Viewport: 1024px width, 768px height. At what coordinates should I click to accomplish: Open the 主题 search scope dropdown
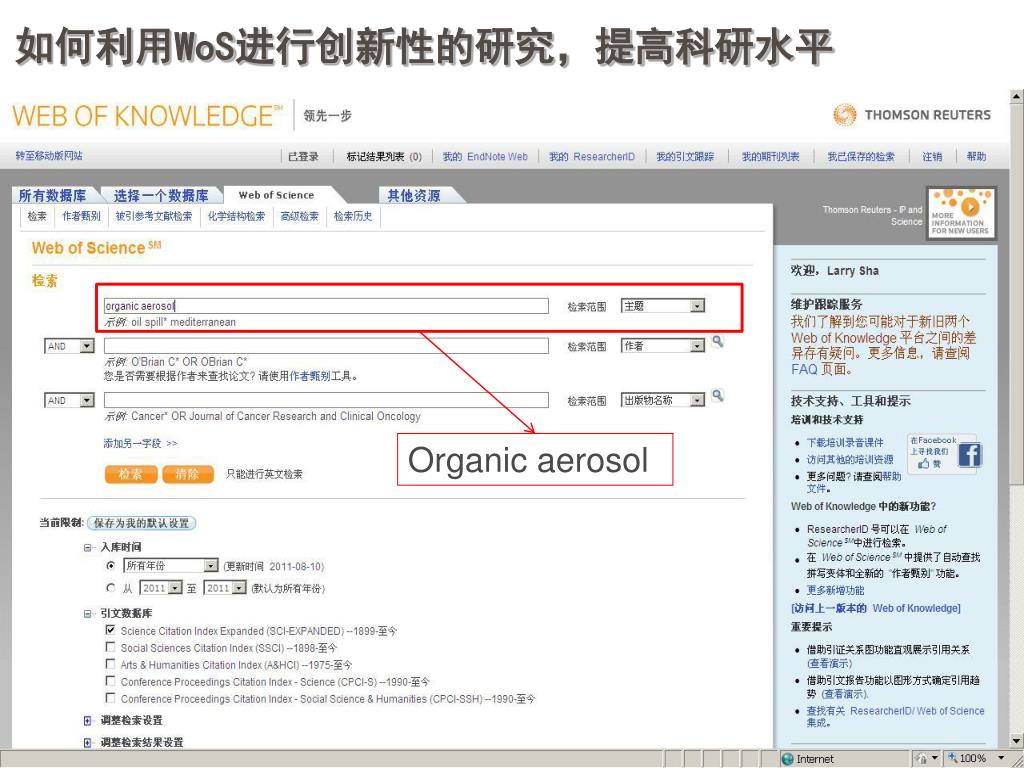(x=663, y=306)
